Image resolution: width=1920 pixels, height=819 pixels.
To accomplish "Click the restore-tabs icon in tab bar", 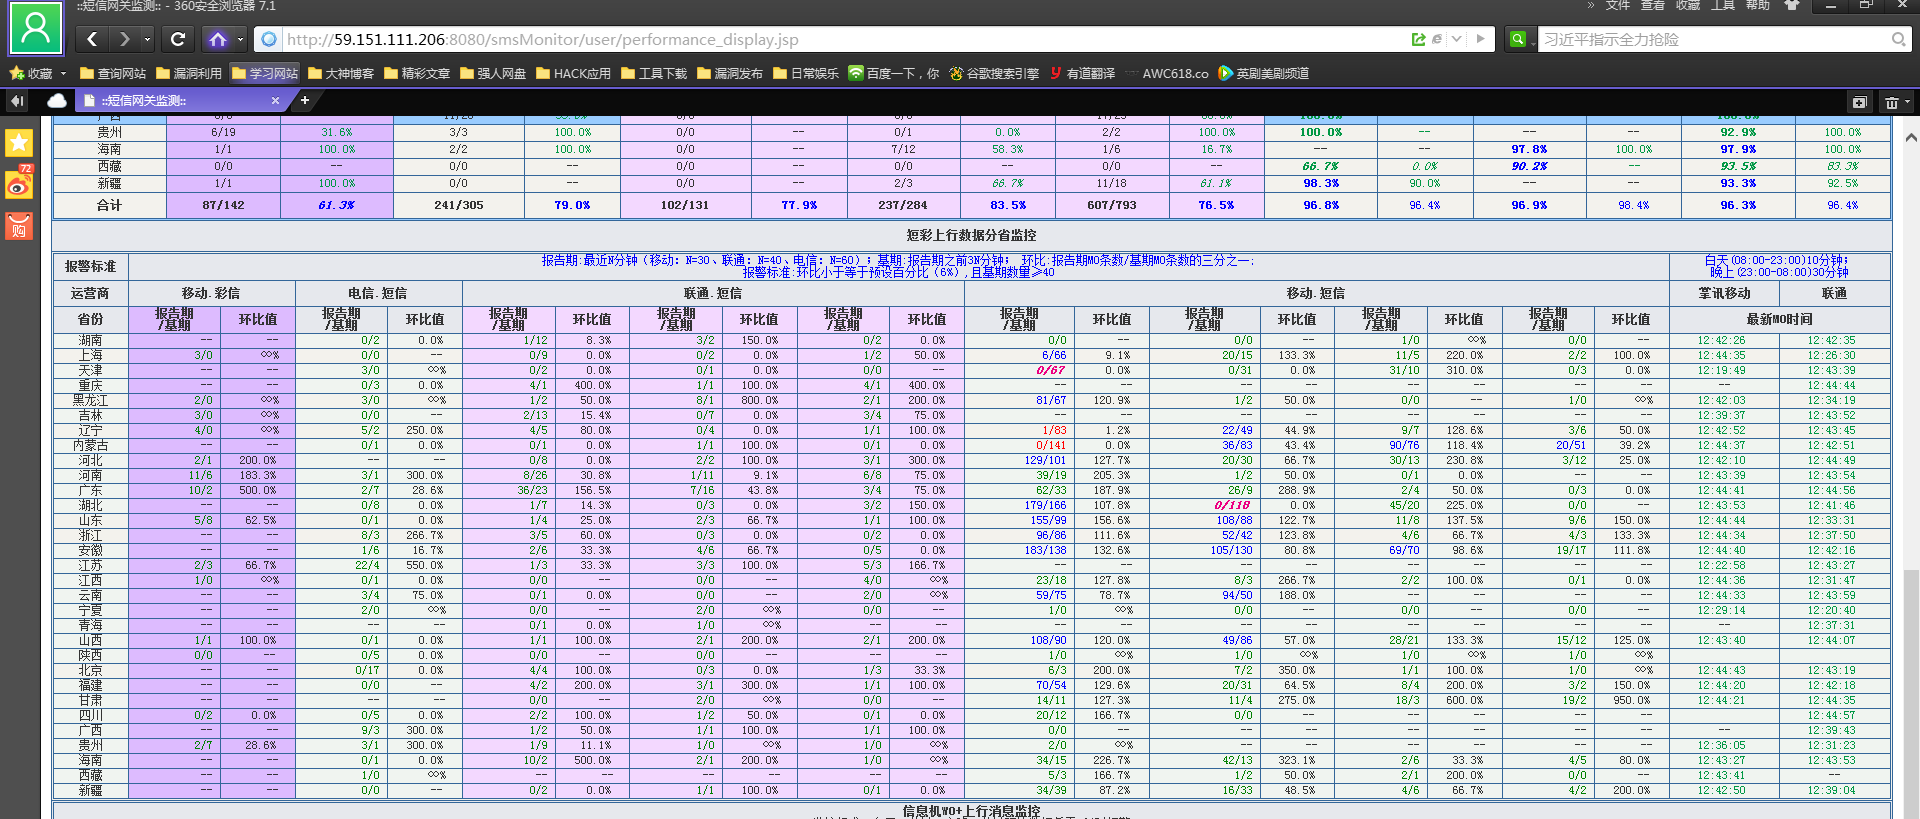I will click(x=1860, y=102).
